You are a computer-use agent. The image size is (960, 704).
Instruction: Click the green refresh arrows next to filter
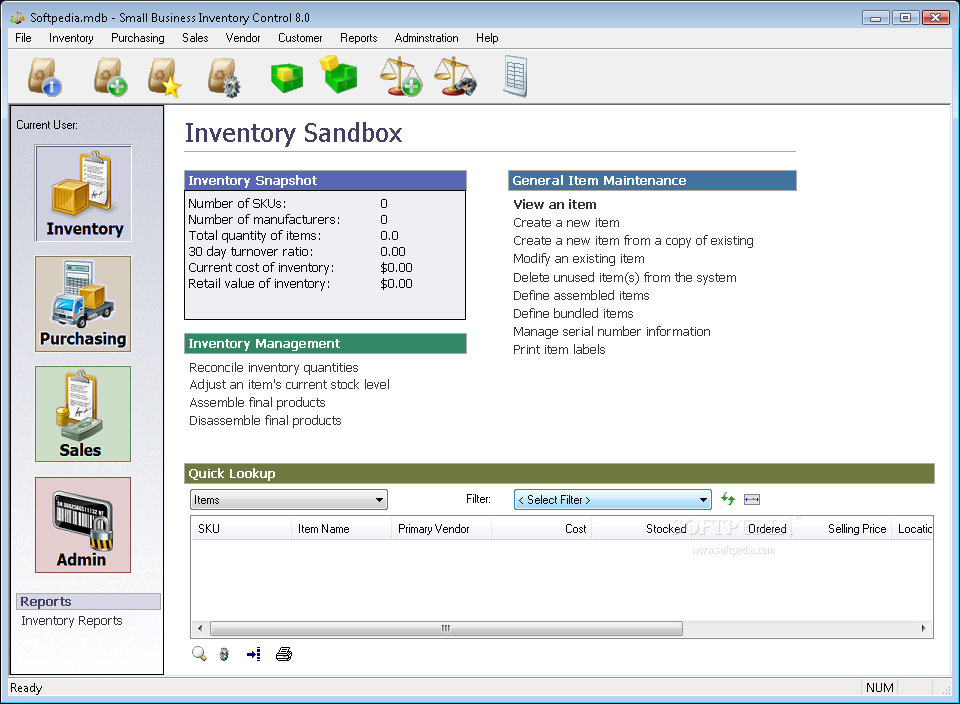tap(727, 499)
